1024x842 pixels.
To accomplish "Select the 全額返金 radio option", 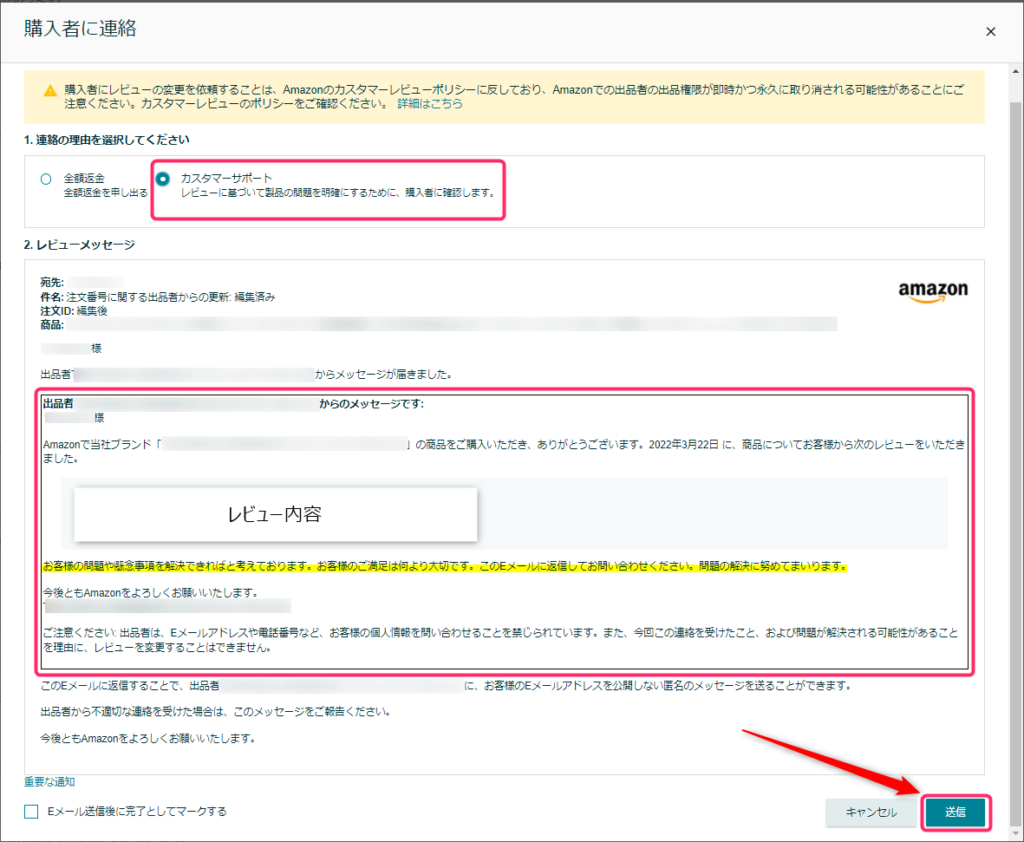I will pyautogui.click(x=46, y=179).
